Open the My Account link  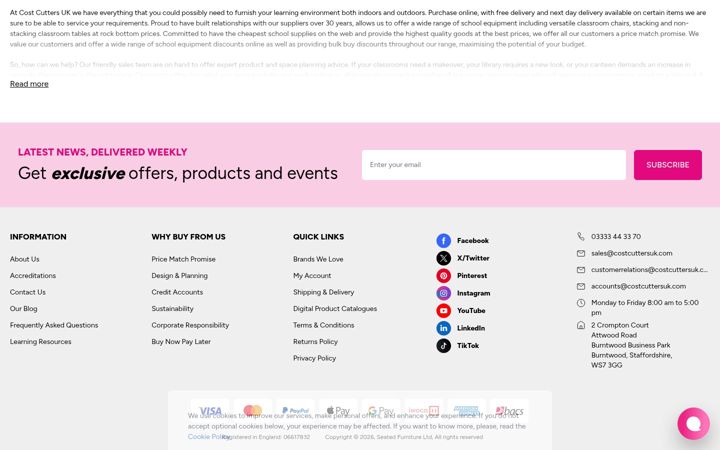[312, 276]
